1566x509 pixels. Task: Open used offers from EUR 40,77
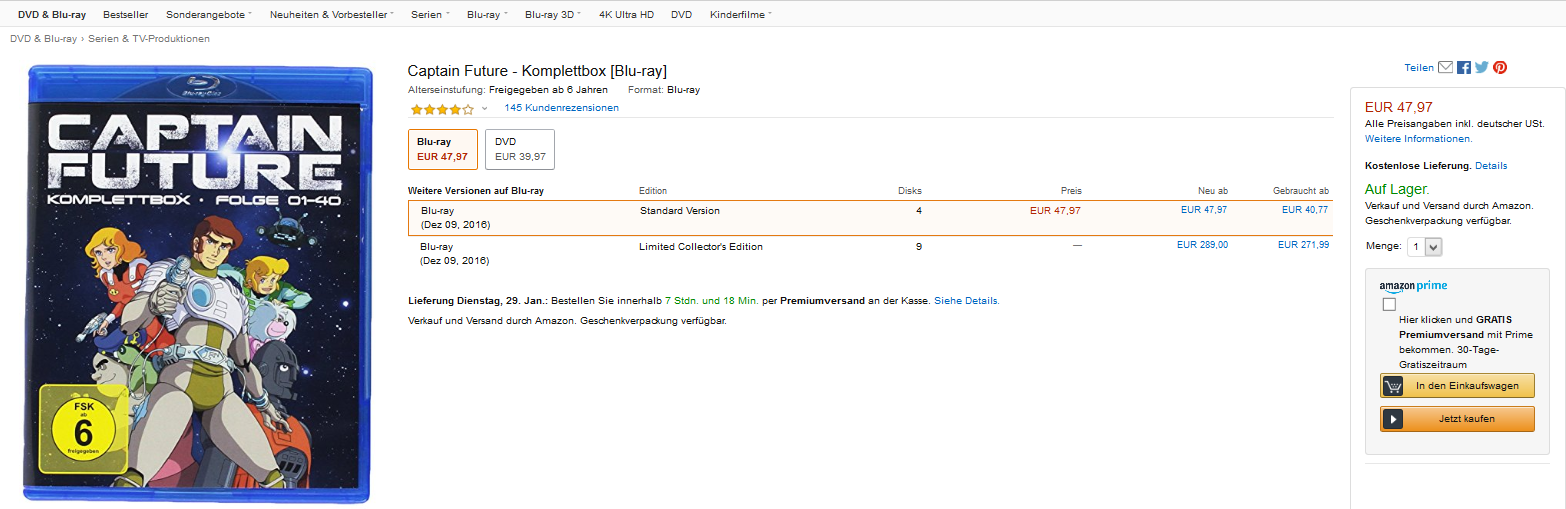[x=1305, y=210]
